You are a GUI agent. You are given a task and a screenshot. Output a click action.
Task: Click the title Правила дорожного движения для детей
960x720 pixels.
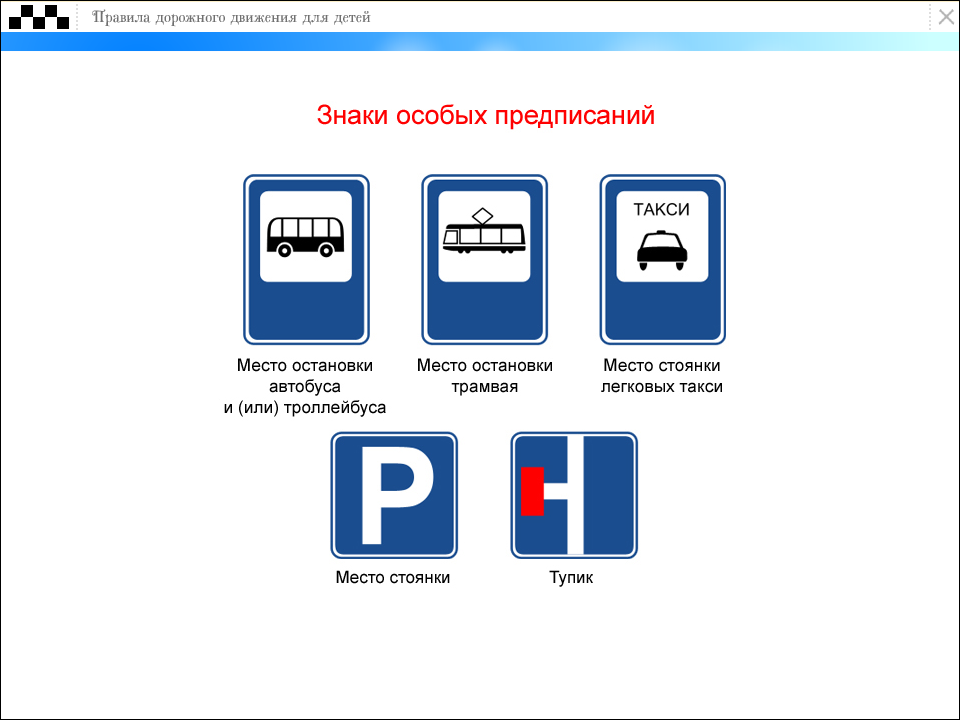click(231, 17)
